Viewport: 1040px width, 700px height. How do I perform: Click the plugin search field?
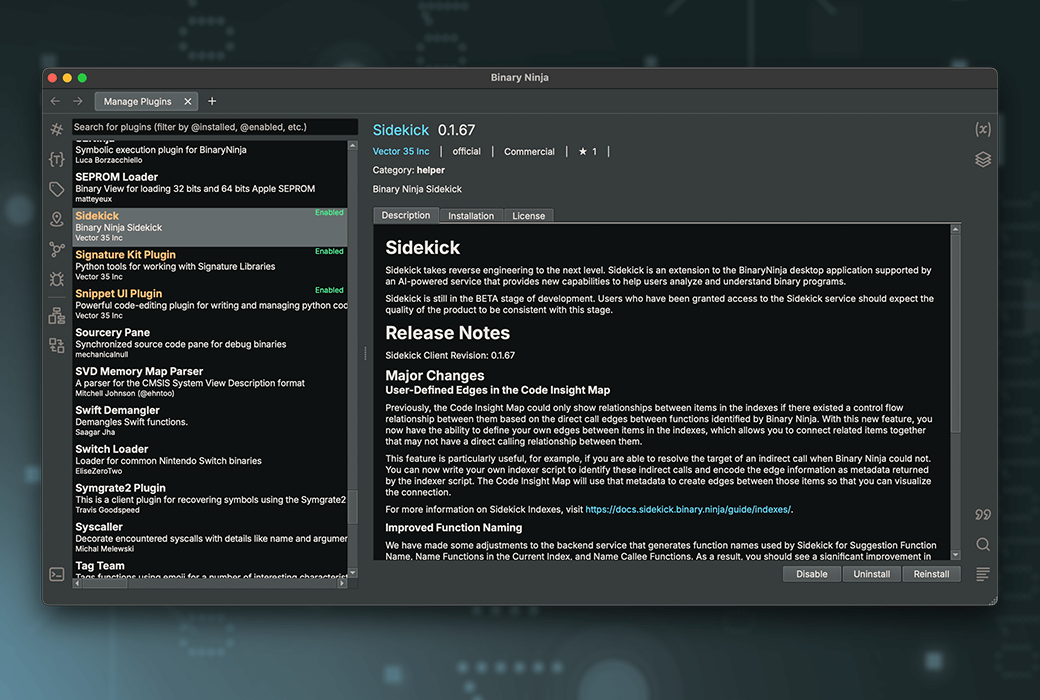214,127
